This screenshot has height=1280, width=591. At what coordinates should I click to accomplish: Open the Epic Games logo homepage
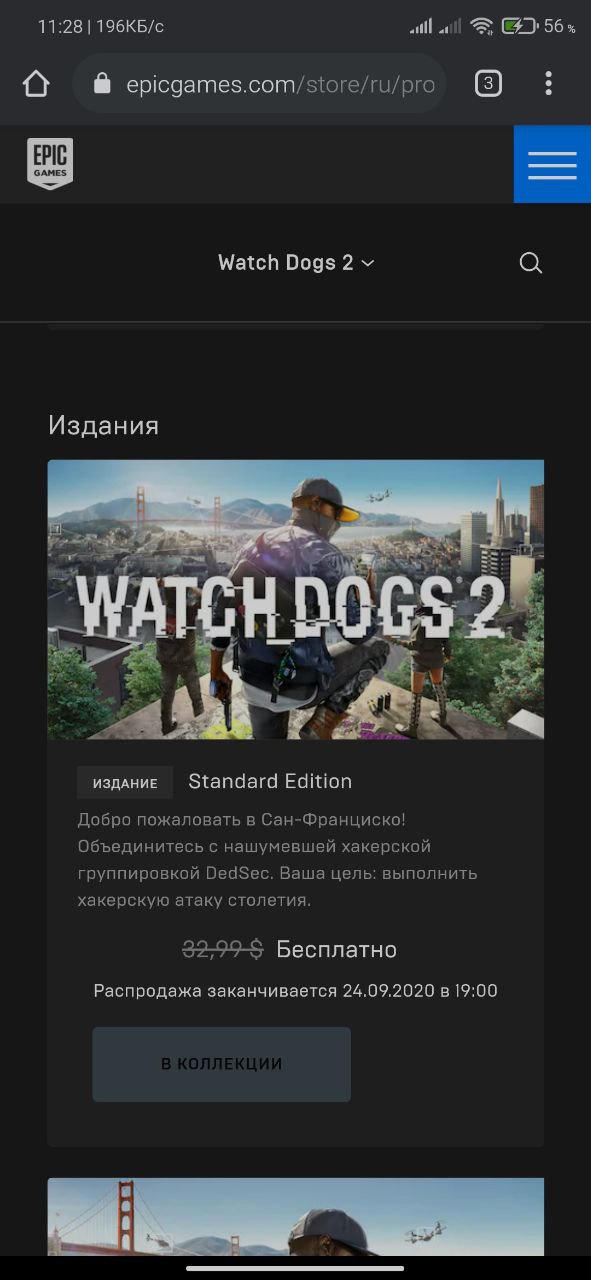(50, 164)
